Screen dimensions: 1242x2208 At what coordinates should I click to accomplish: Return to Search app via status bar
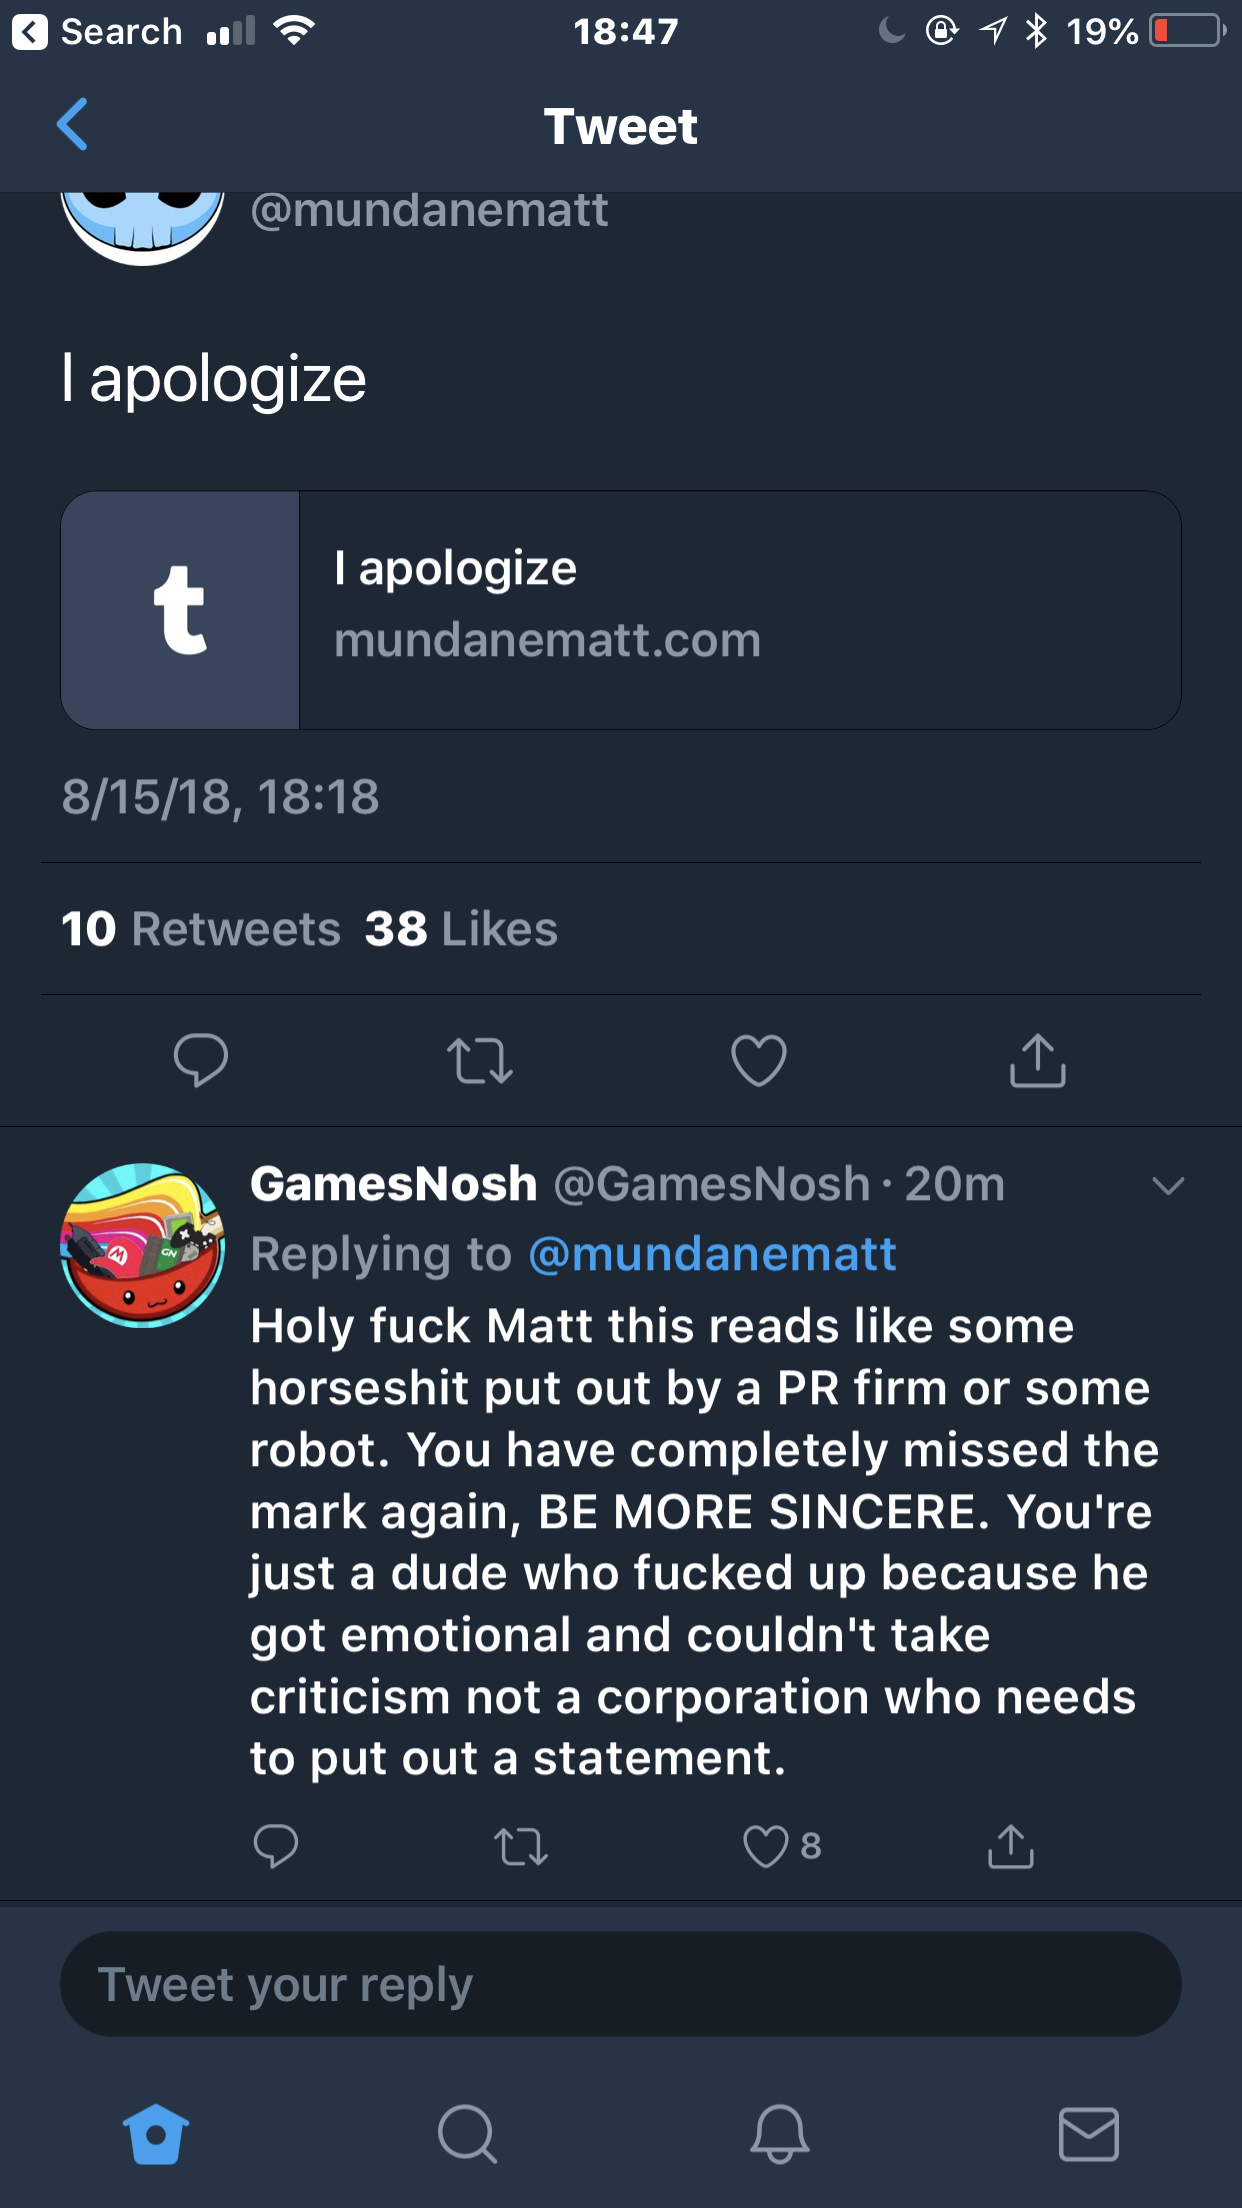[97, 32]
